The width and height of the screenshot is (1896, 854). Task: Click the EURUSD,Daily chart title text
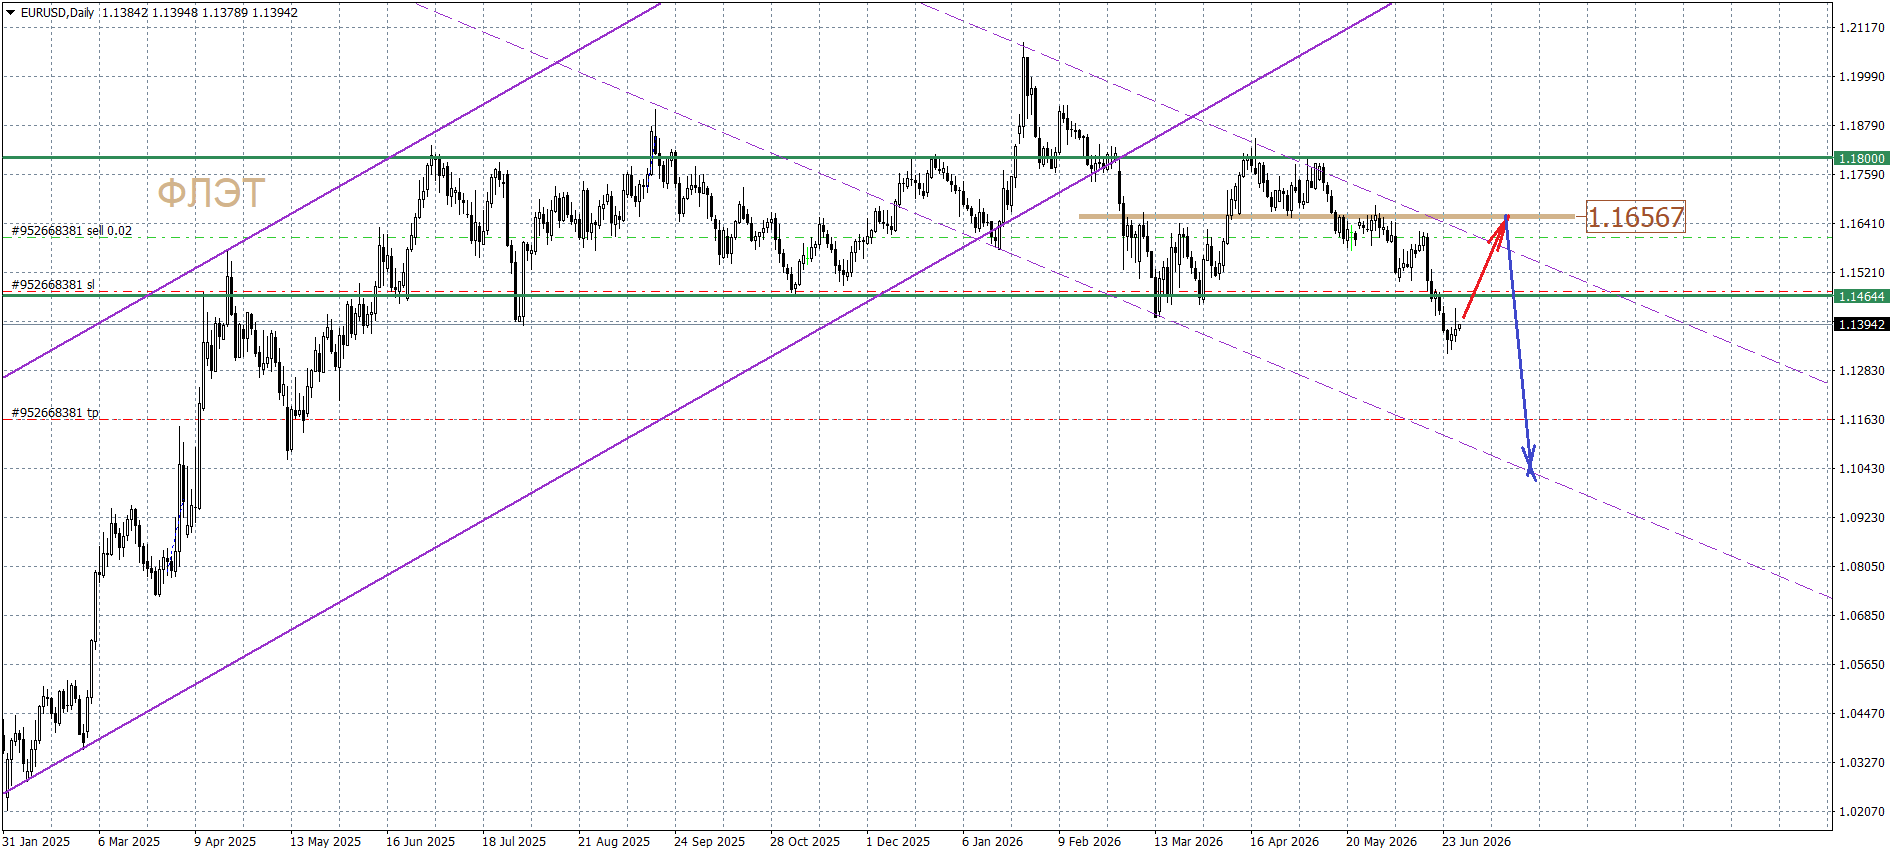[57, 13]
